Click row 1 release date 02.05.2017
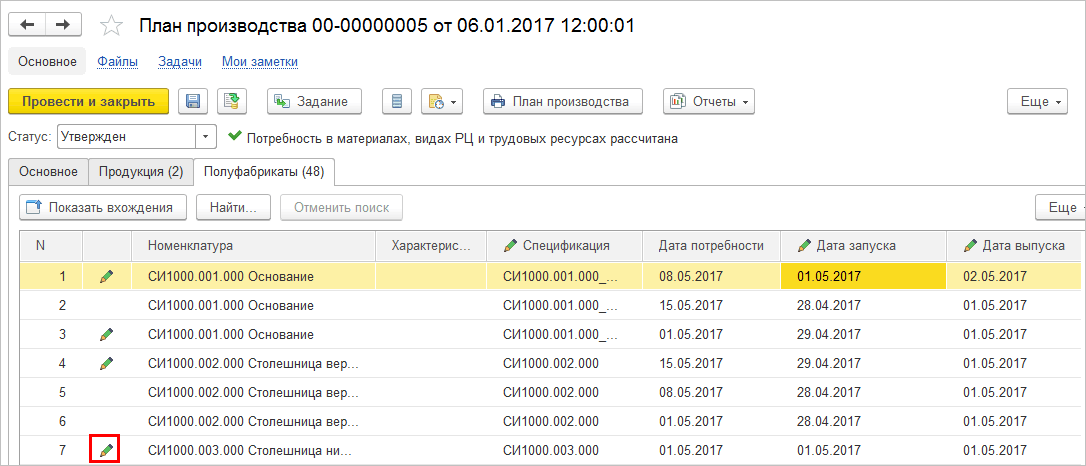The image size is (1086, 466). point(1014,276)
